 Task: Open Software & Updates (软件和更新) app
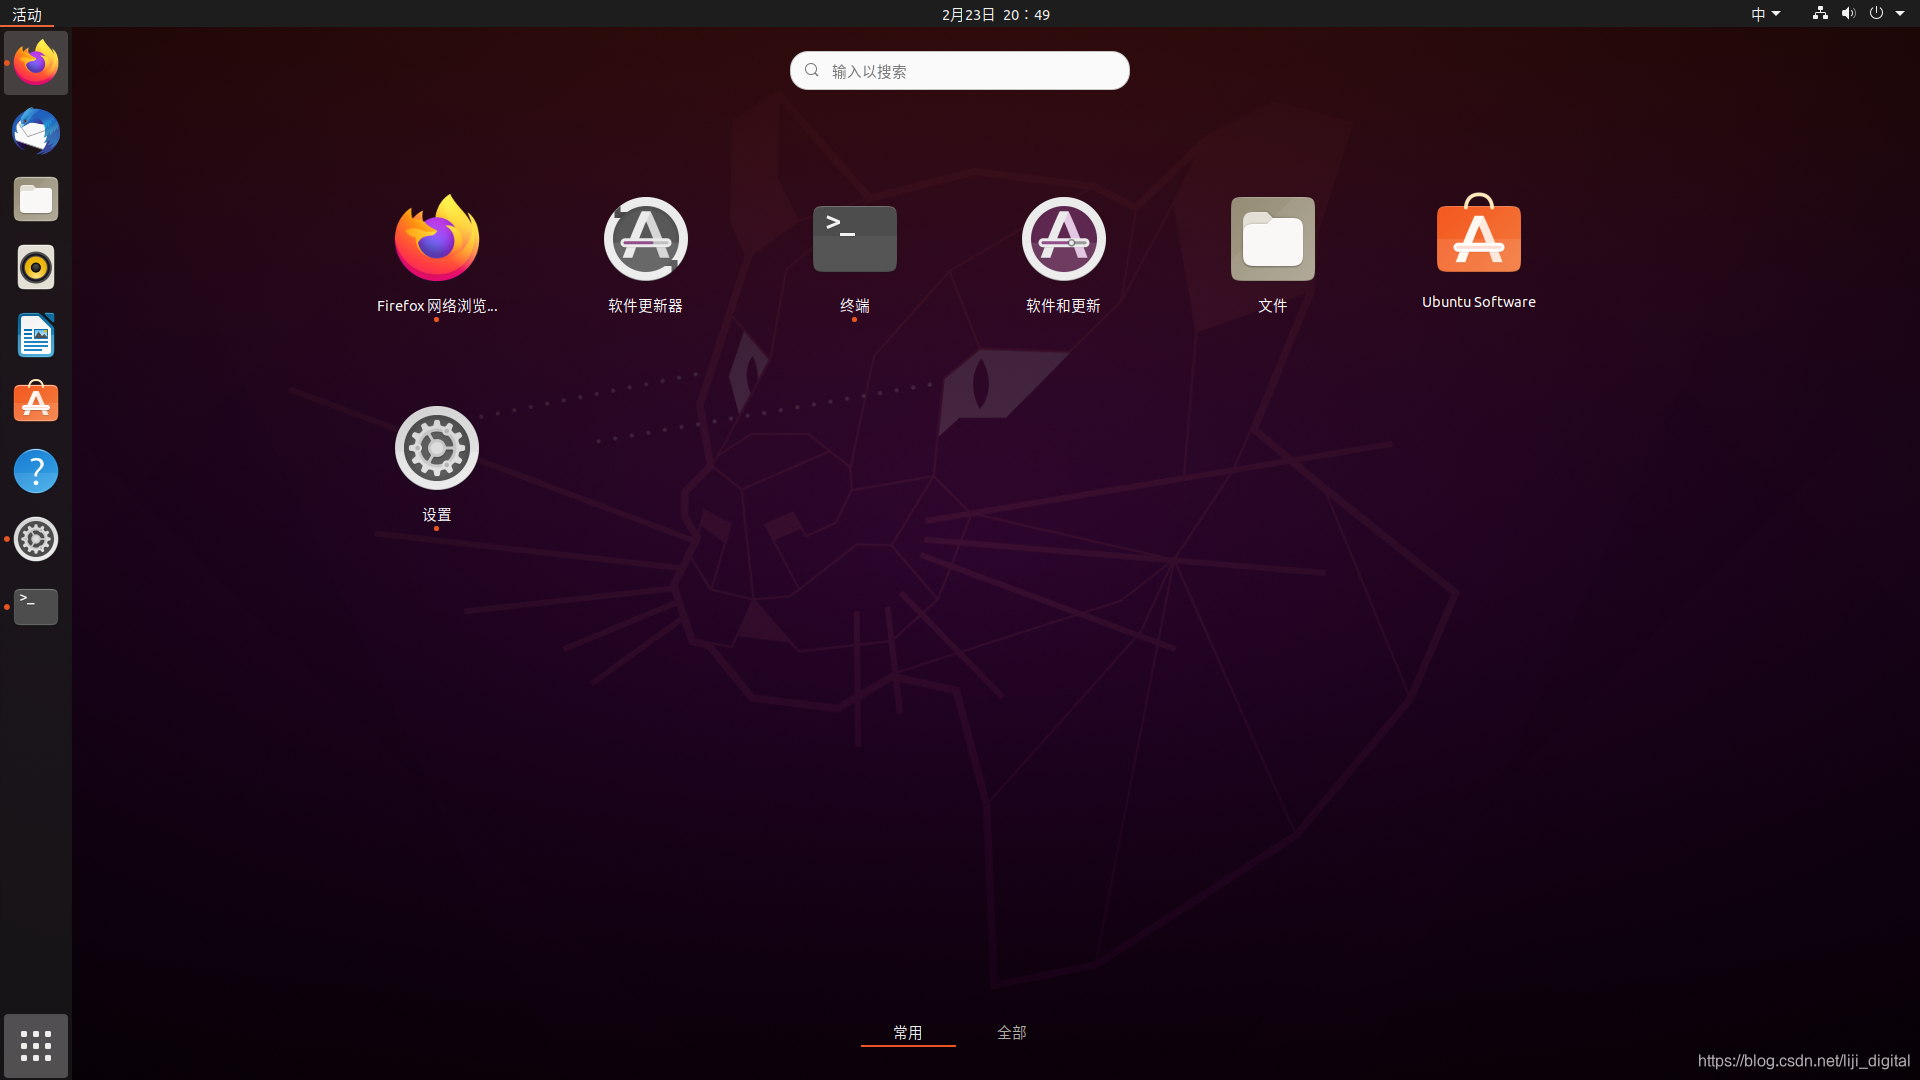1063,240
